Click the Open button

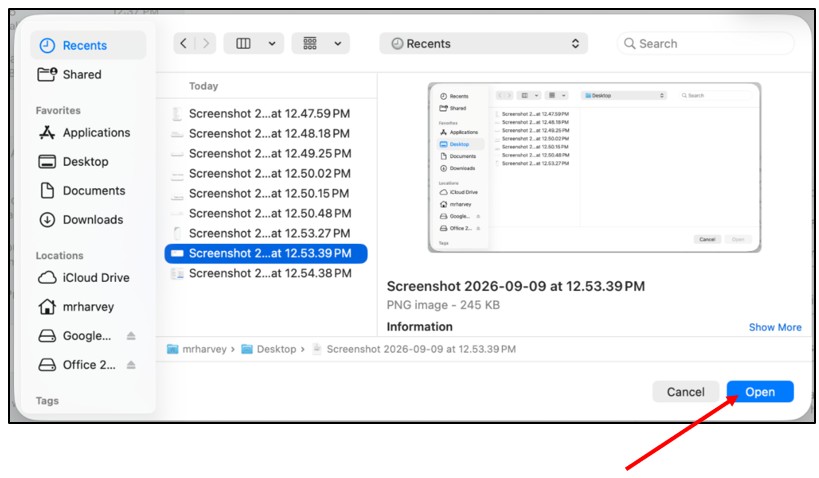point(760,392)
